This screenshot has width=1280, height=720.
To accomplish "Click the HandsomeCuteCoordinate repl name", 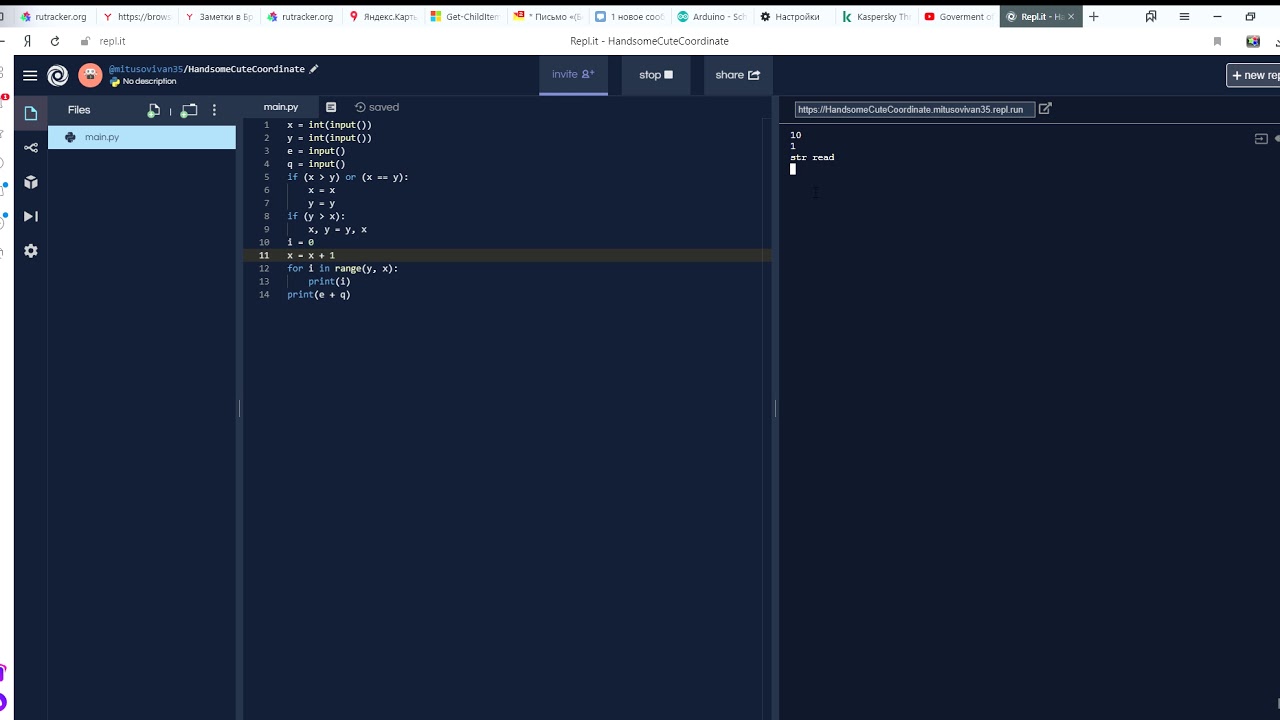I will [x=246, y=69].
